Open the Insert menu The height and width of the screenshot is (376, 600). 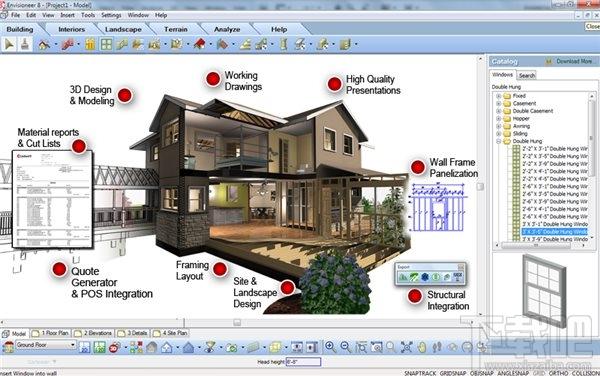click(x=67, y=15)
